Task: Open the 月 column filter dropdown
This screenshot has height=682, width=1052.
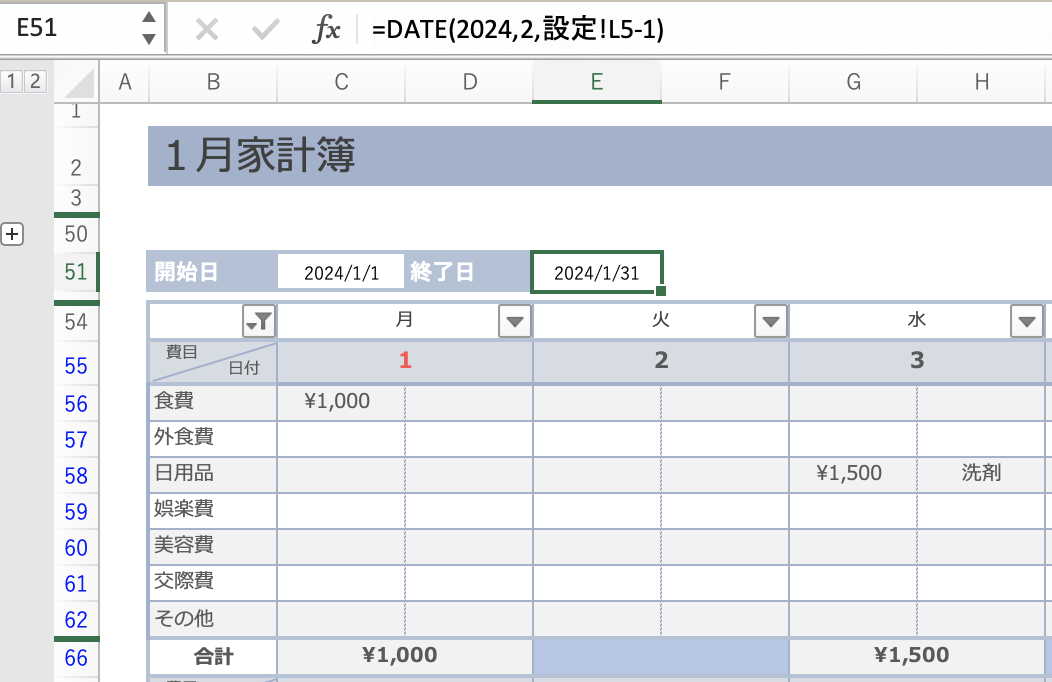Action: point(514,321)
